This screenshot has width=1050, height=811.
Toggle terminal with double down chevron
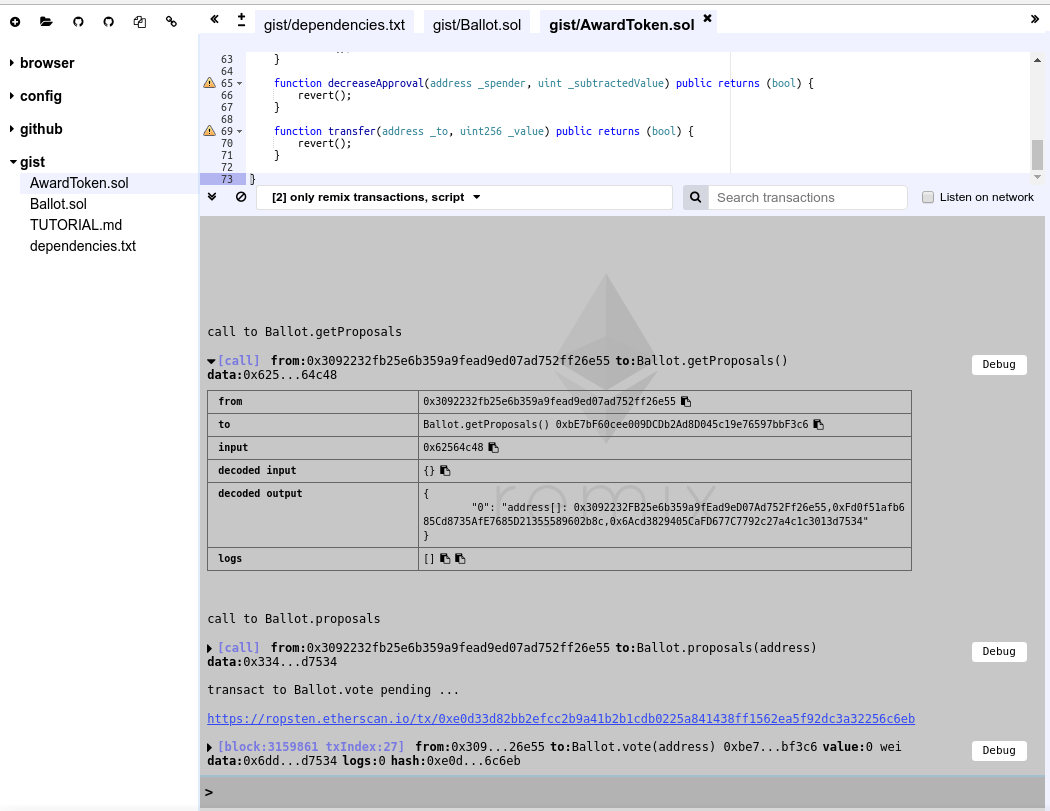coord(212,197)
